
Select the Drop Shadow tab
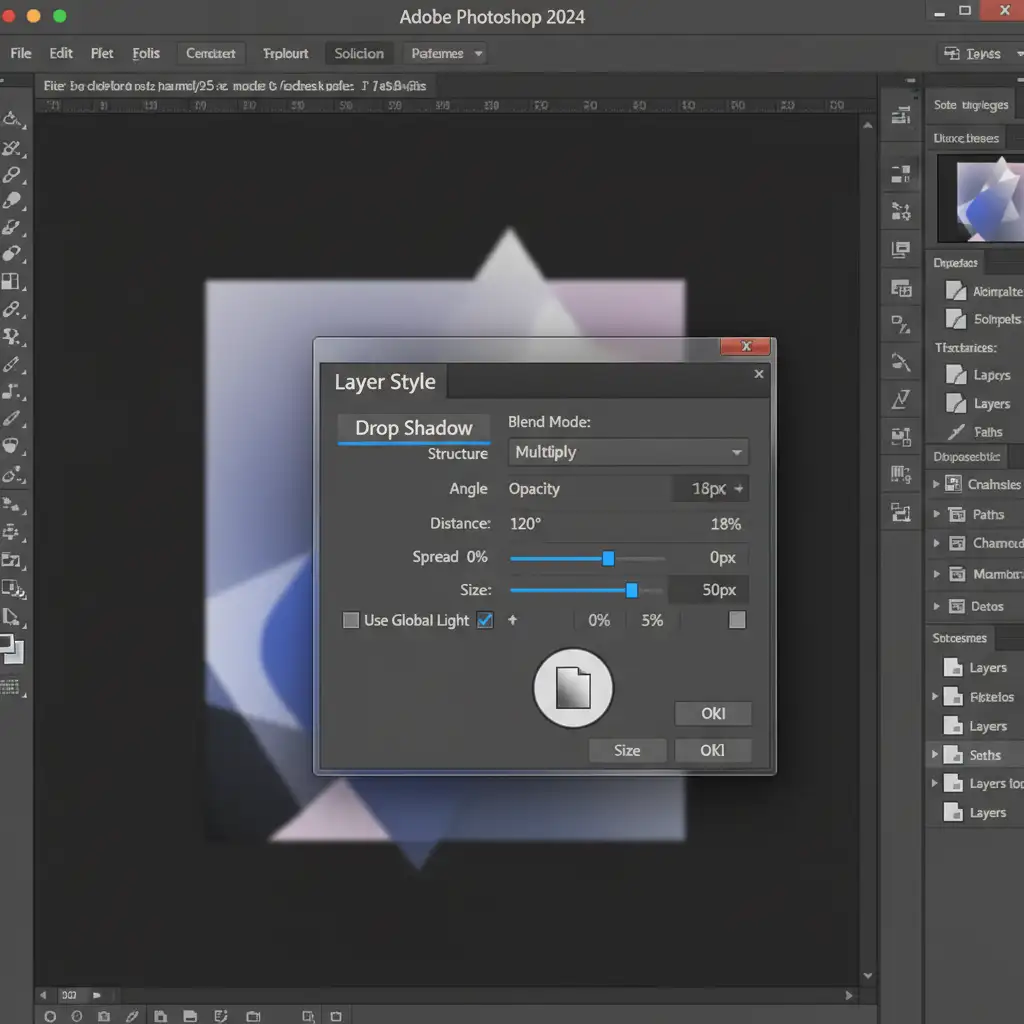[x=413, y=428]
